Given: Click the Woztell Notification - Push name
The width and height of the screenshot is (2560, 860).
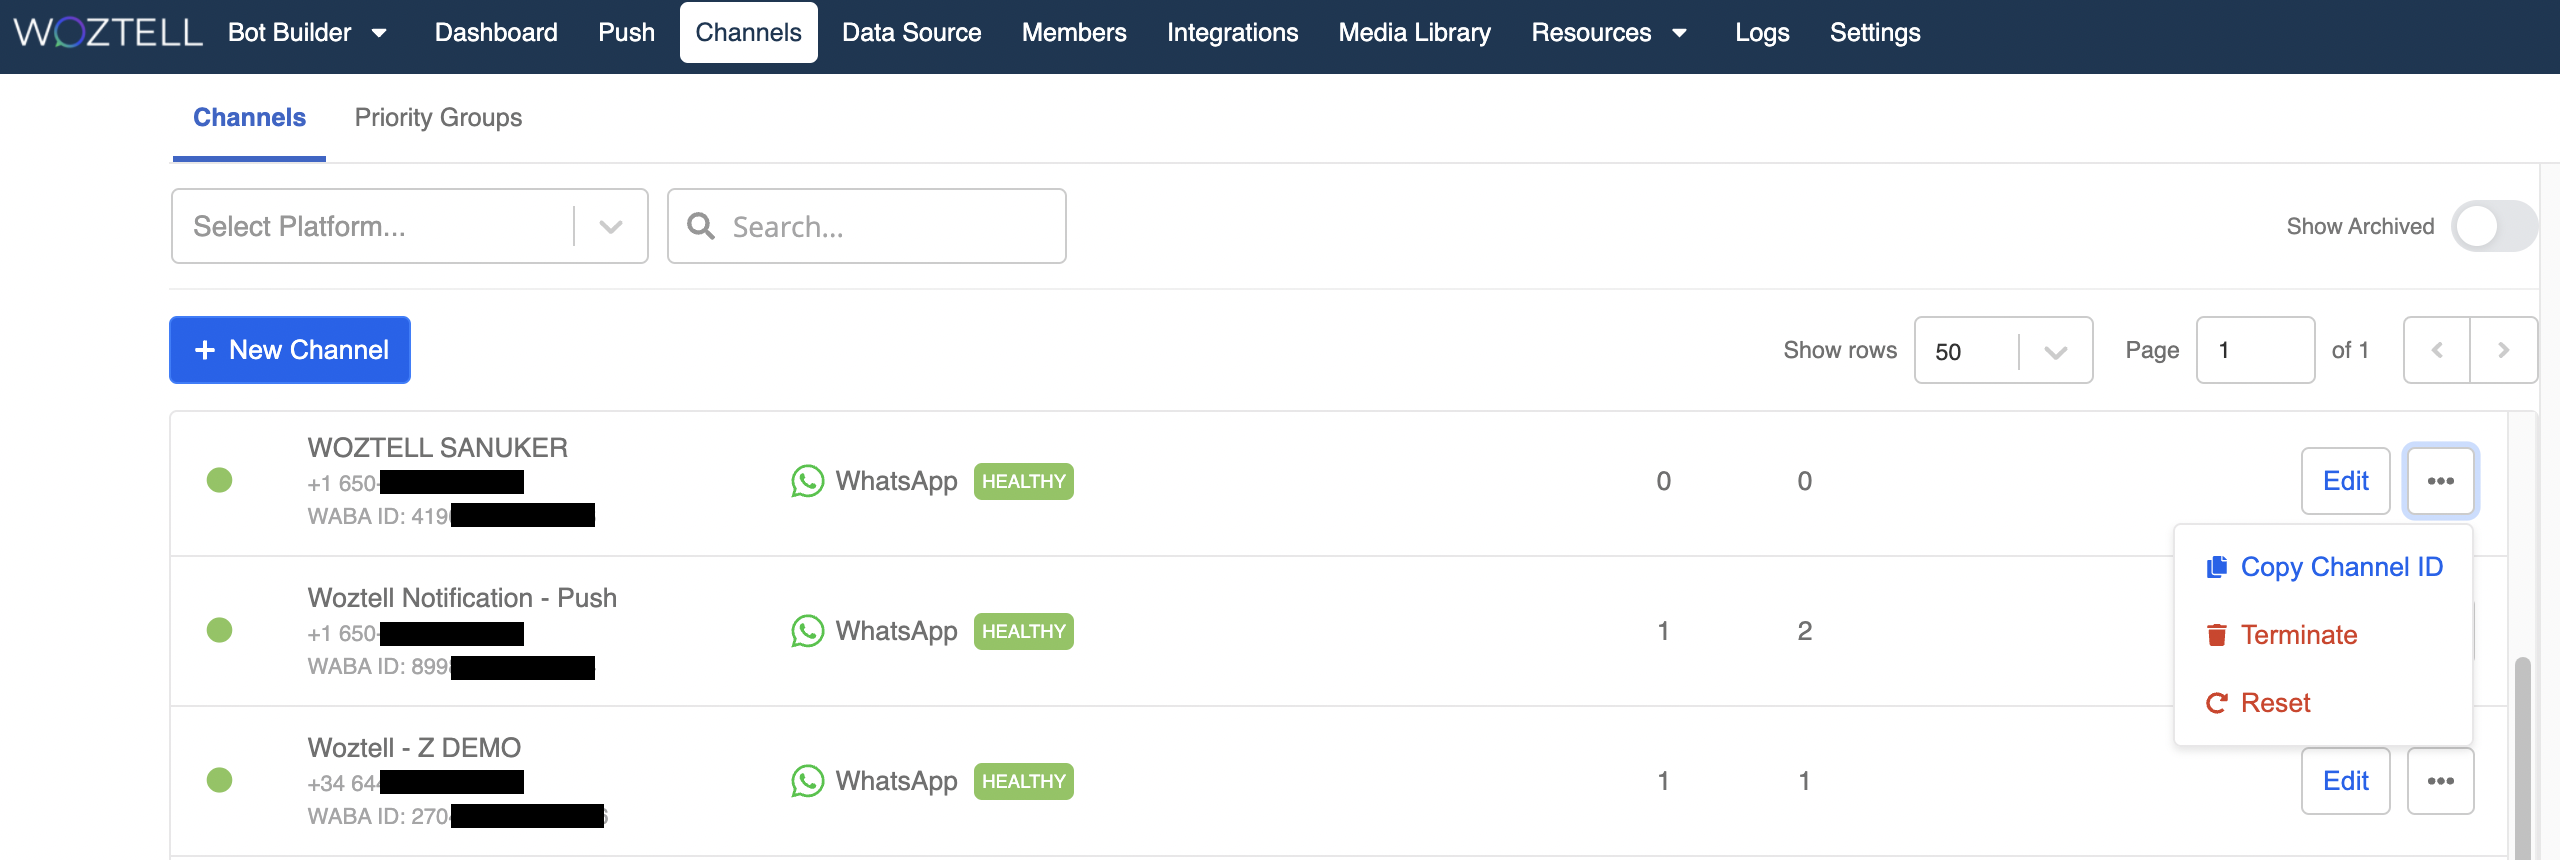Looking at the screenshot, I should pyautogui.click(x=462, y=598).
